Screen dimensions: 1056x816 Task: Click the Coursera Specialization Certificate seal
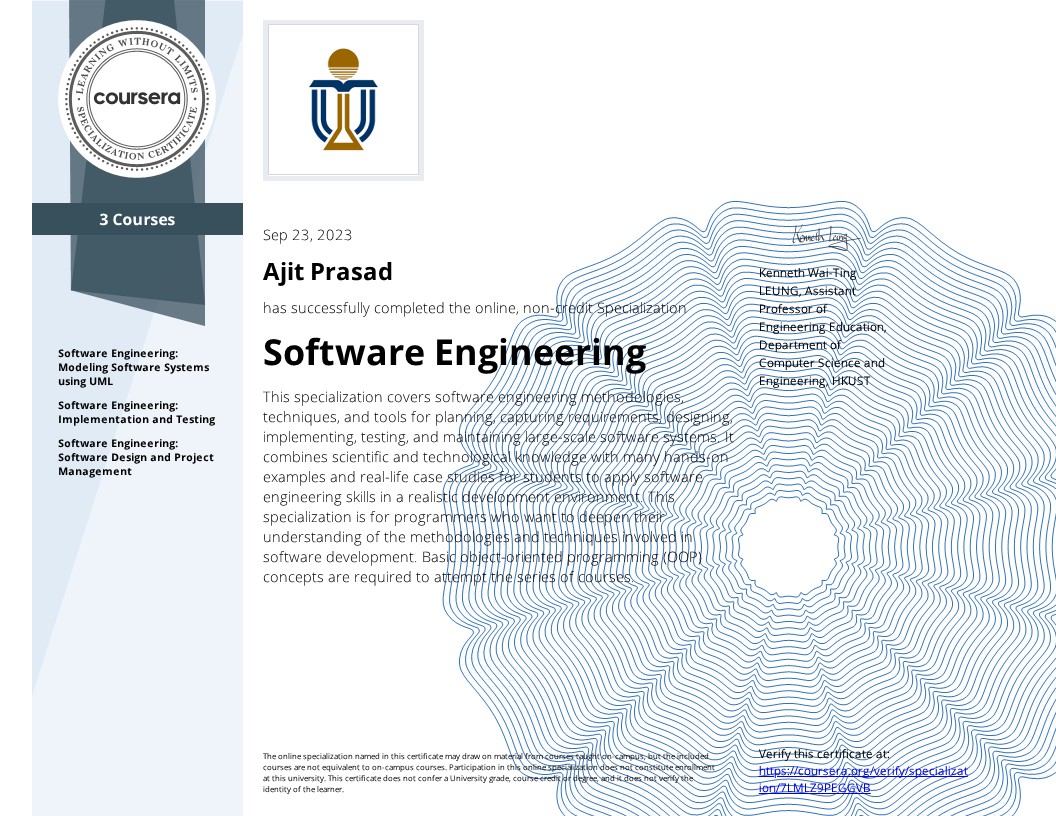[137, 99]
